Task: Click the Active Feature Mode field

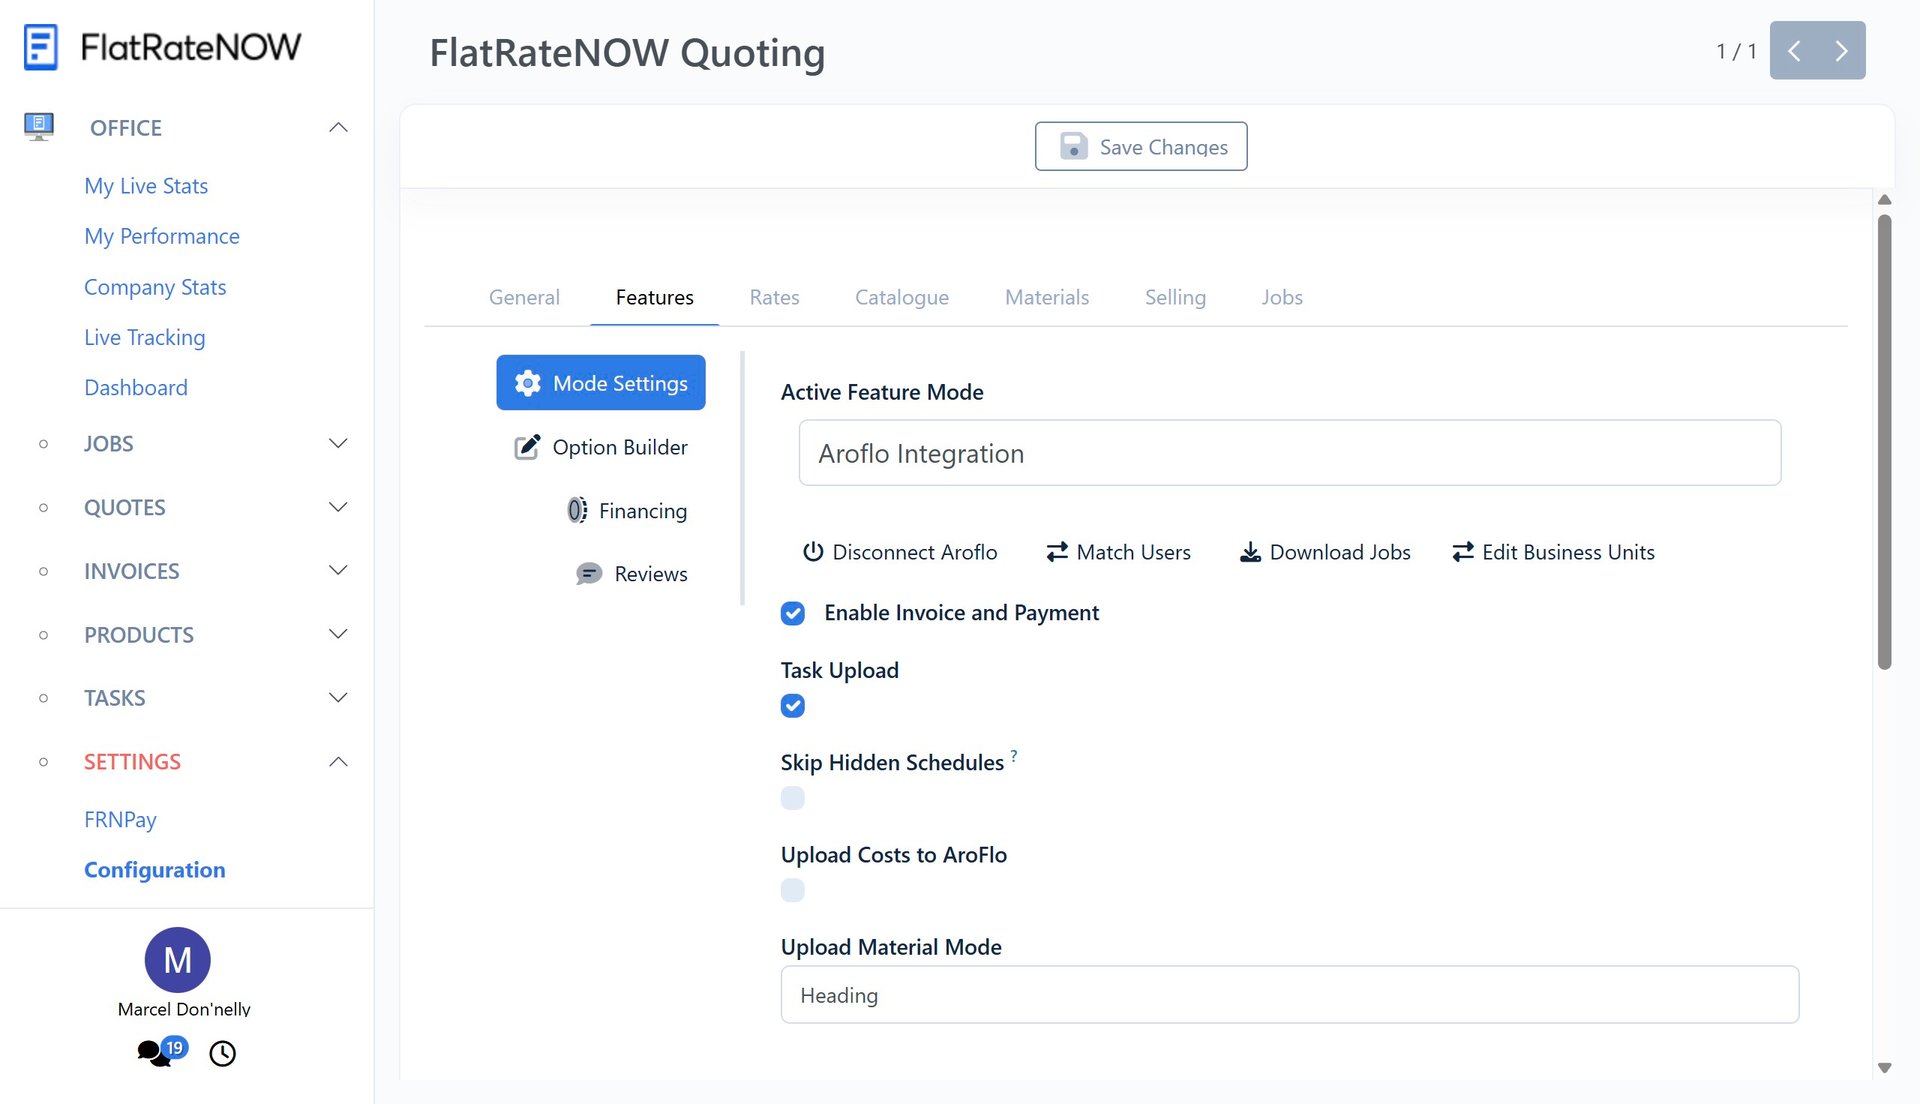Action: tap(1289, 453)
